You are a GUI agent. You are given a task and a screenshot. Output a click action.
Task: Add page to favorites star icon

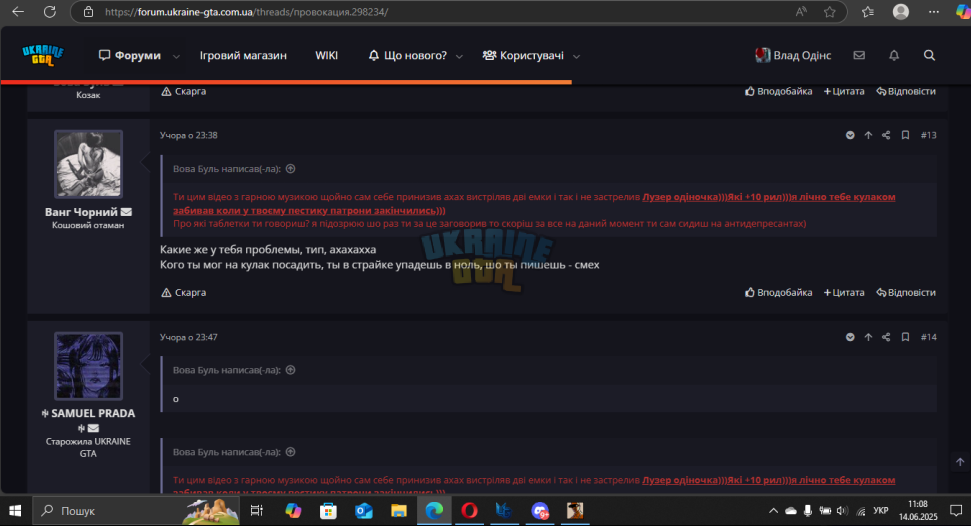[x=830, y=12]
